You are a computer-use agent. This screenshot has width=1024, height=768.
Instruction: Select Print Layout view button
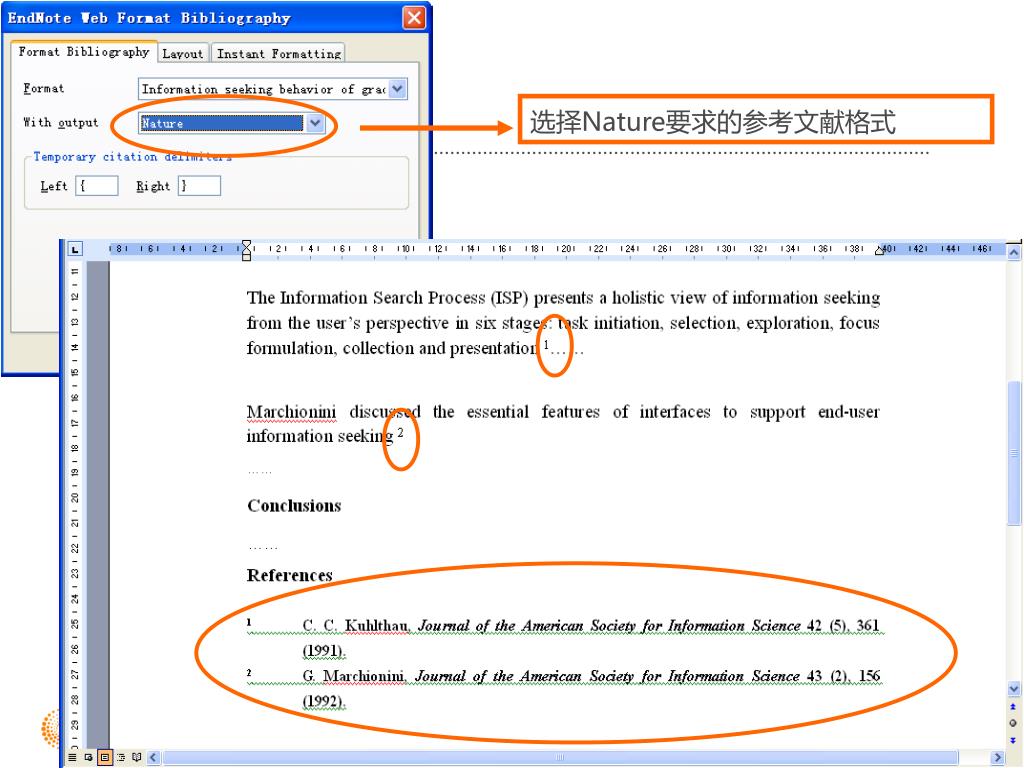(x=104, y=758)
